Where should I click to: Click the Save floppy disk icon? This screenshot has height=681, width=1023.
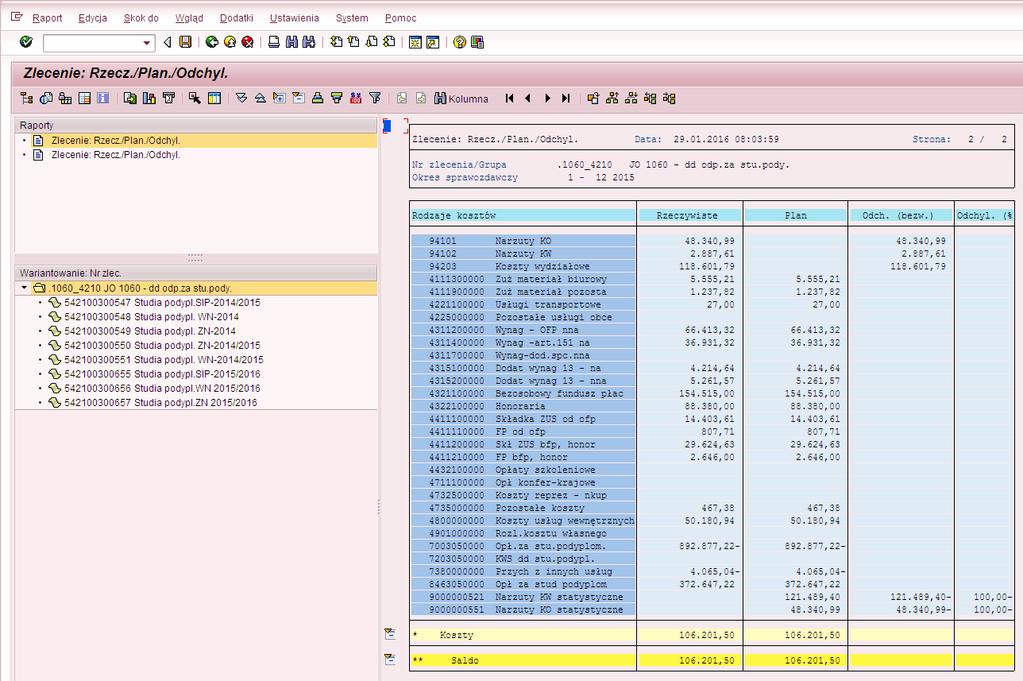pos(185,42)
